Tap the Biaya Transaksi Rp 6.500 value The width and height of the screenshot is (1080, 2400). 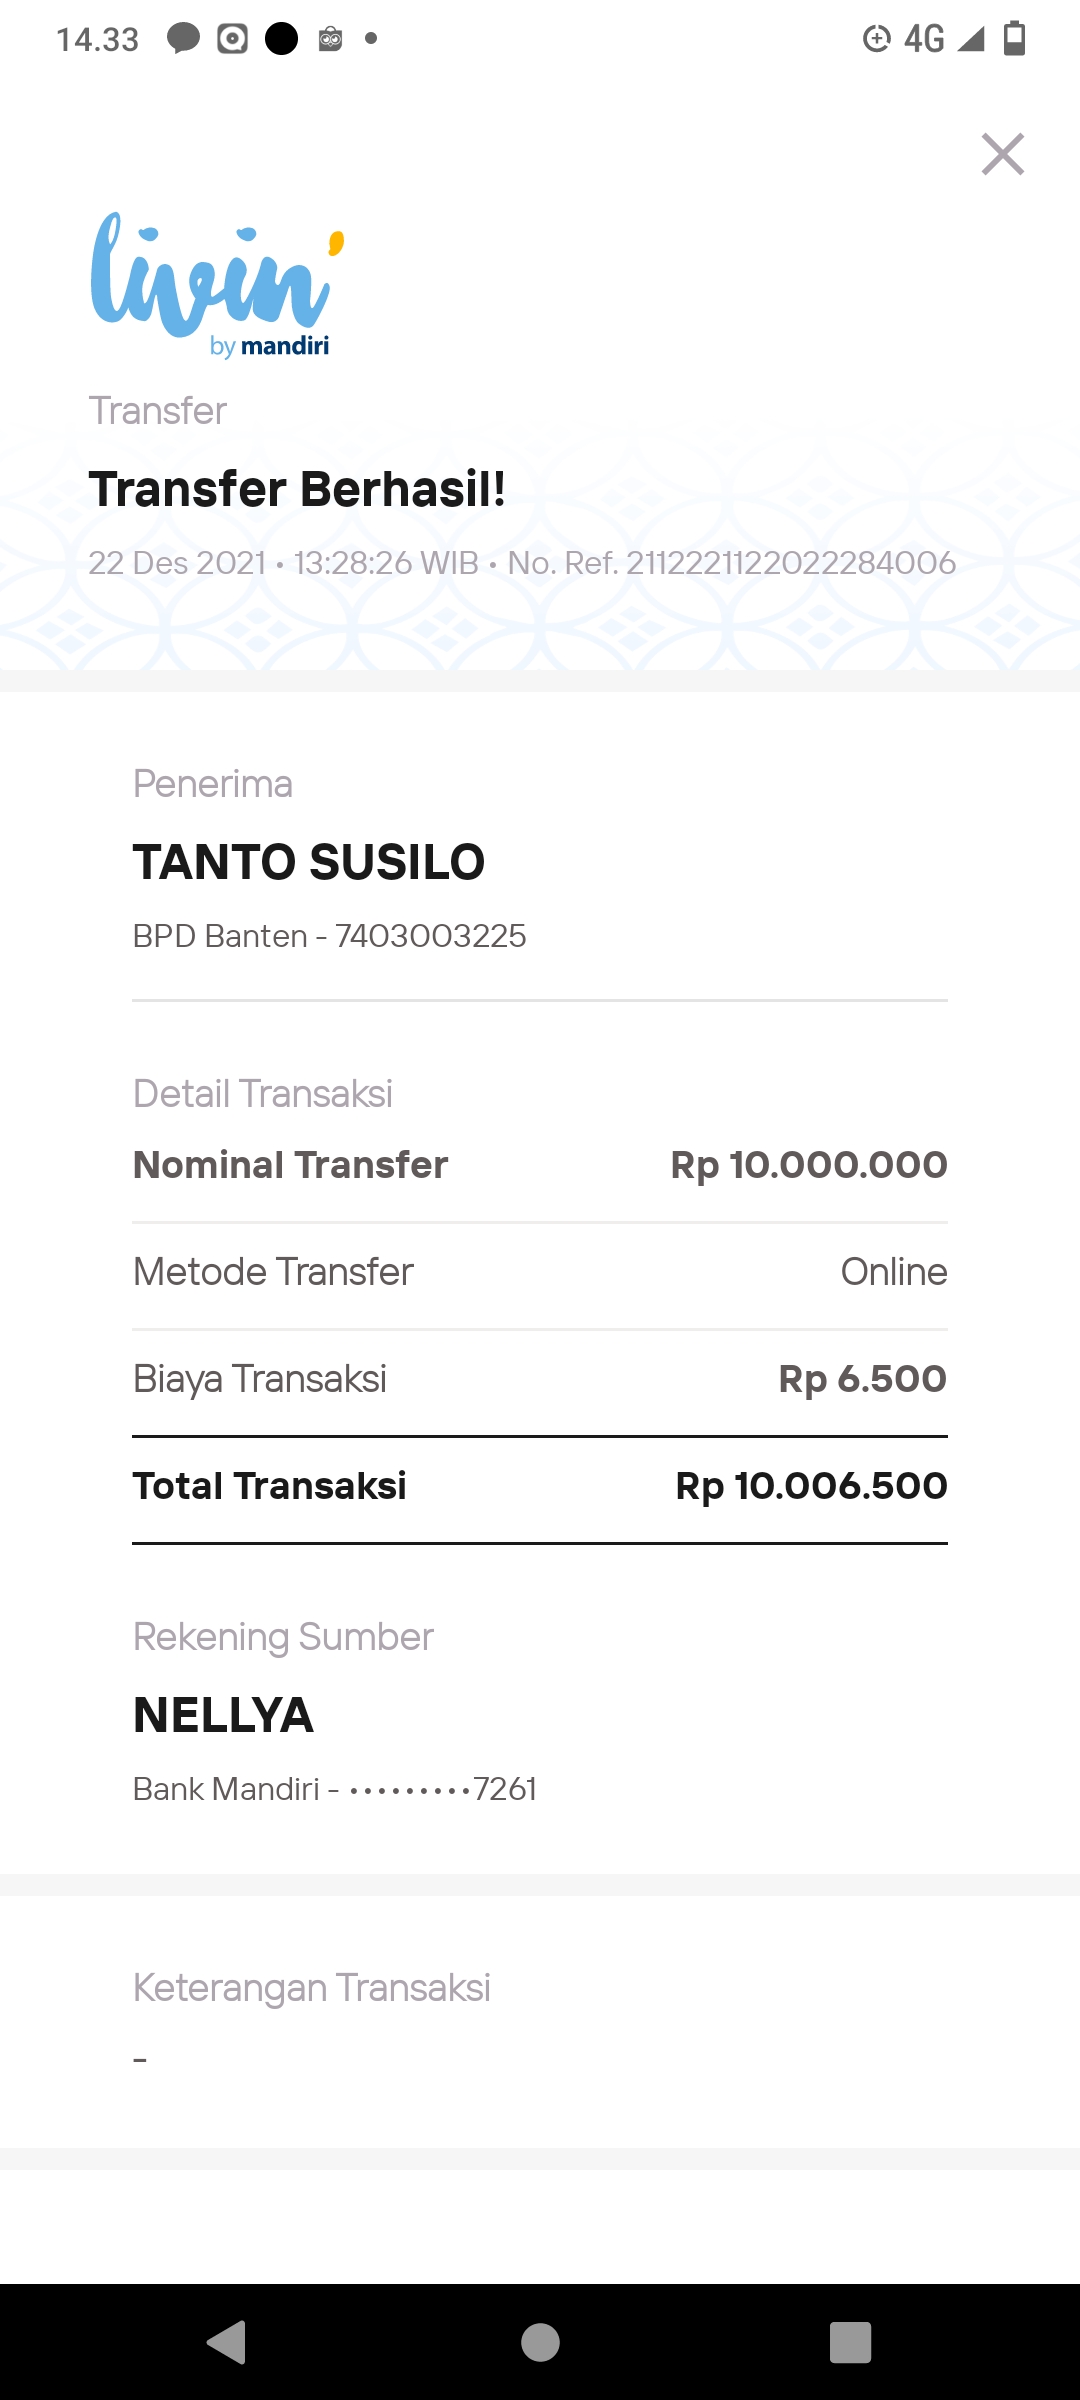[862, 1379]
